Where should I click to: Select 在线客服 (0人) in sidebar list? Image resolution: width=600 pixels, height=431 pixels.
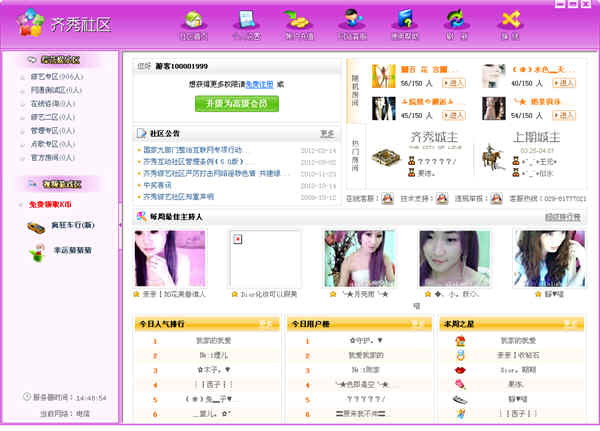tap(53, 102)
